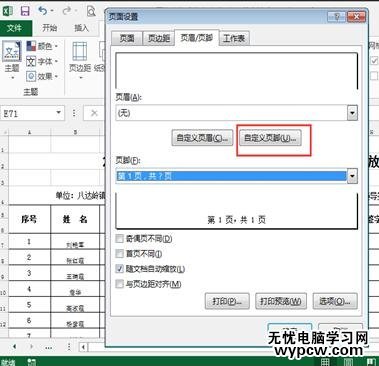Click the Save icon in quick access toolbar
Viewport: 379px width, 366px height.
pyautogui.click(x=25, y=11)
